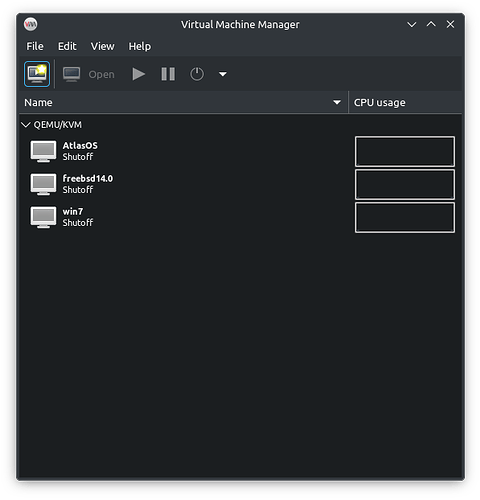Screen dimensions: 480x500
Task: Select the freebsd14.0 virtual machine
Action: click(x=240, y=184)
